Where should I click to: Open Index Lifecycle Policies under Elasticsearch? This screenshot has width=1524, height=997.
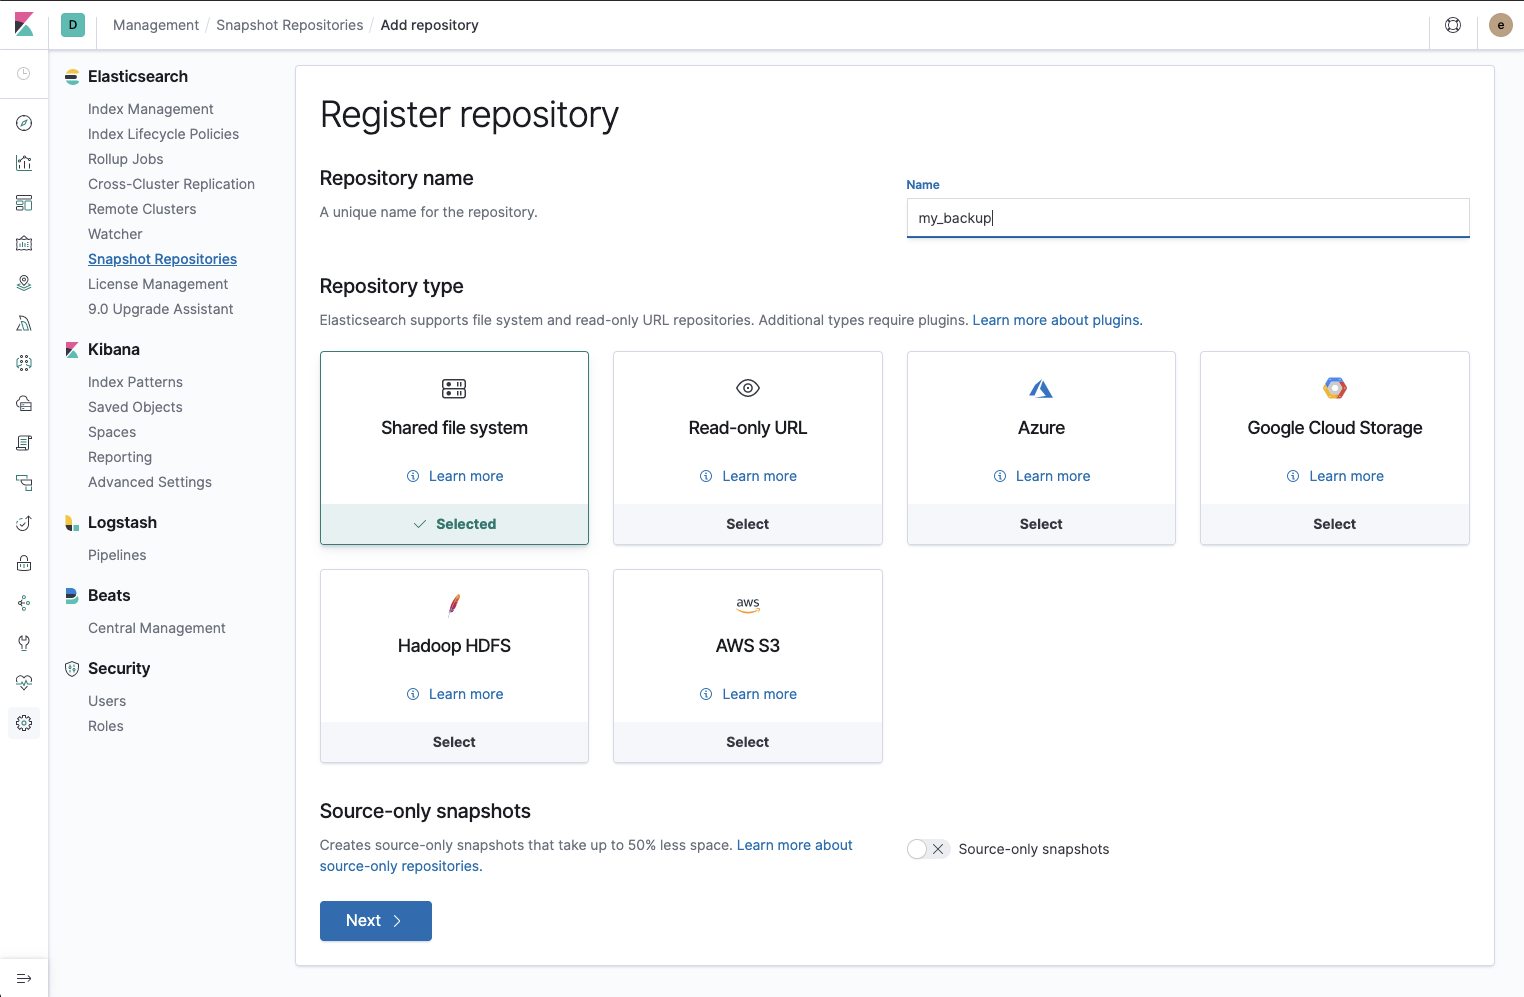tap(163, 133)
